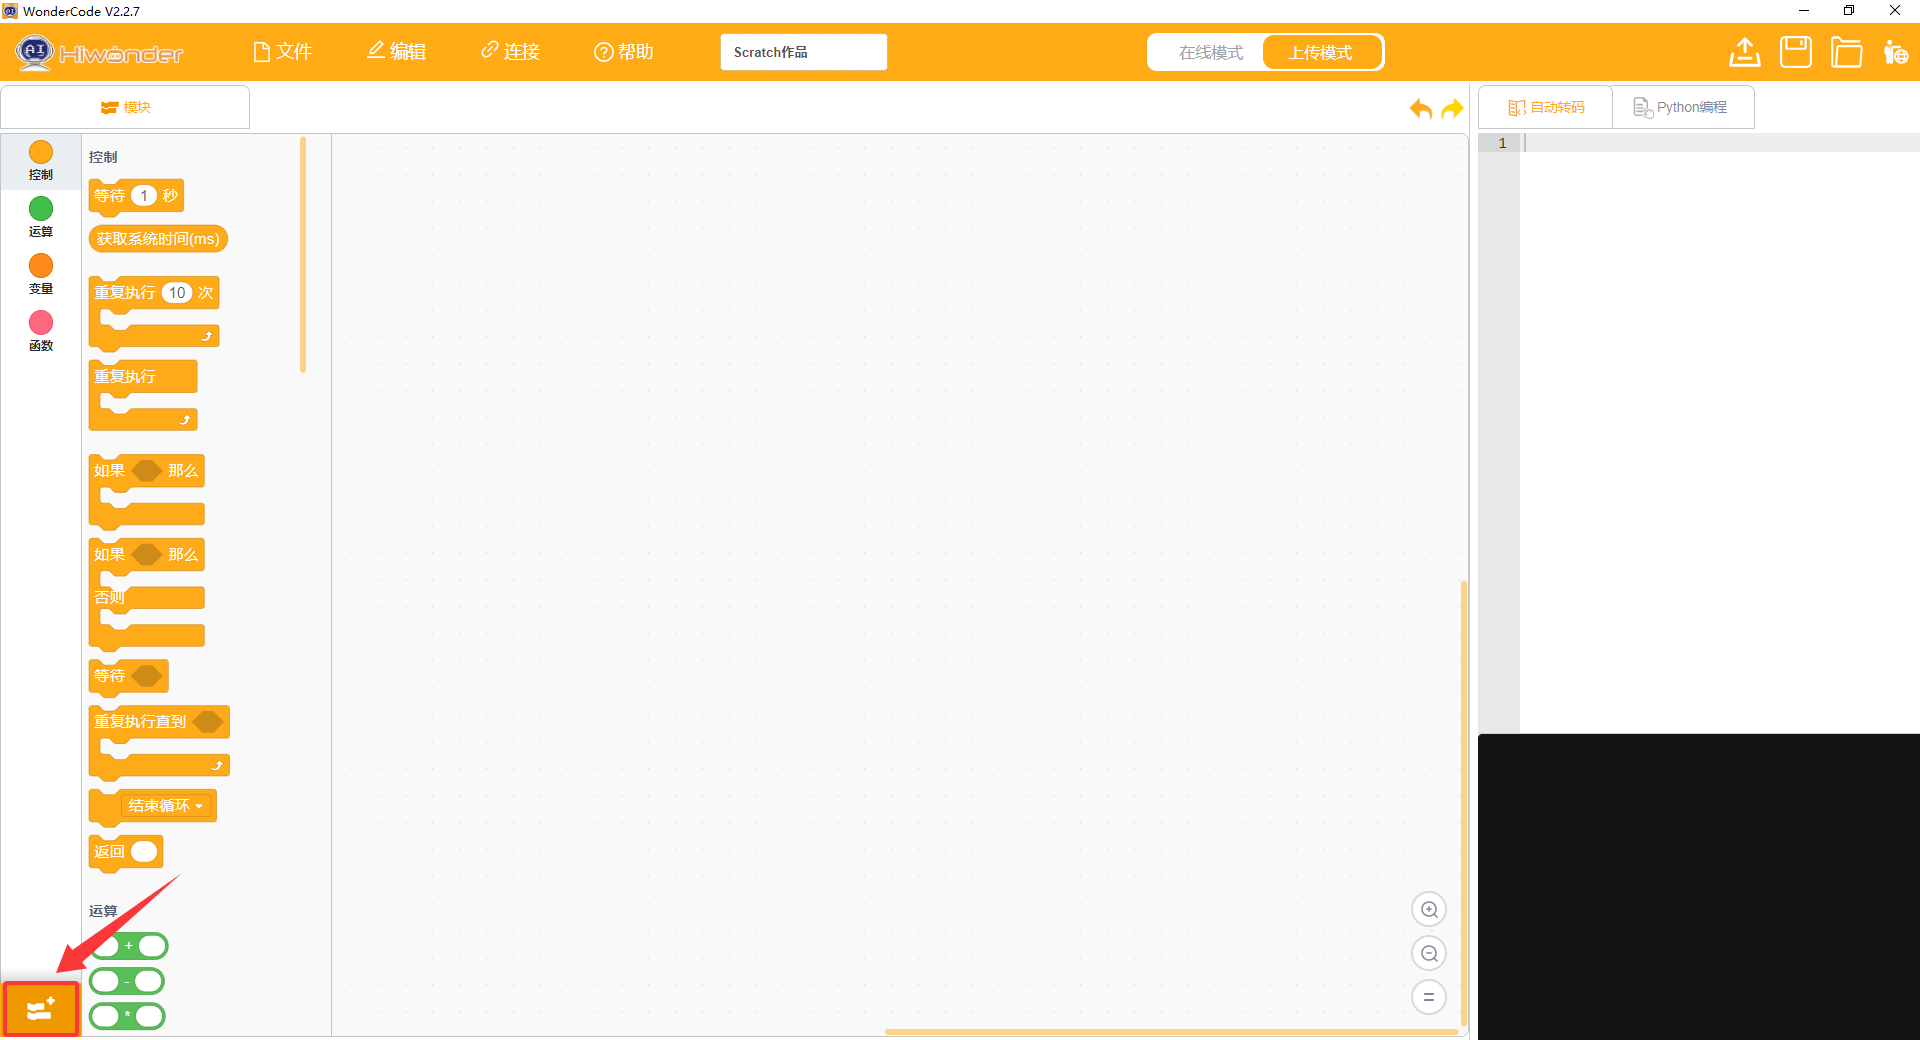Click the Hiwonder logo

[x=100, y=52]
